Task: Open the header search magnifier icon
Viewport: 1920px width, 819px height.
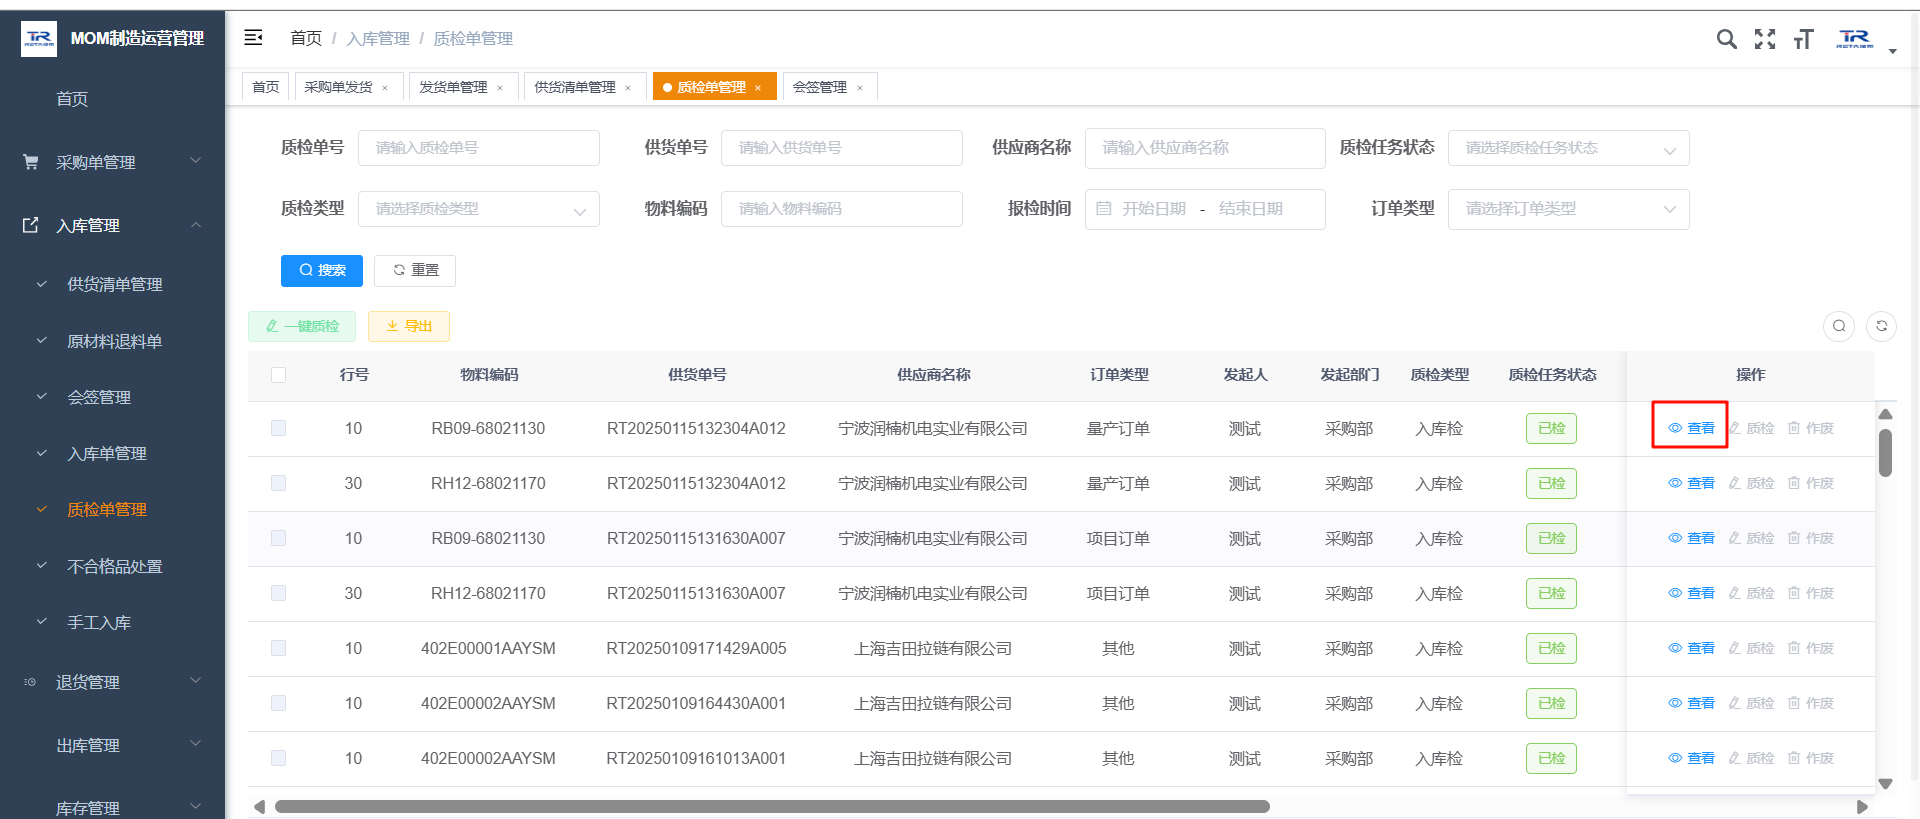Action: point(1726,39)
